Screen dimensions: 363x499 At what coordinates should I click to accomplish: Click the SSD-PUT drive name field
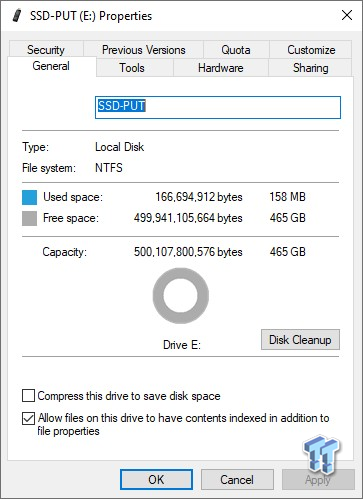(x=218, y=107)
